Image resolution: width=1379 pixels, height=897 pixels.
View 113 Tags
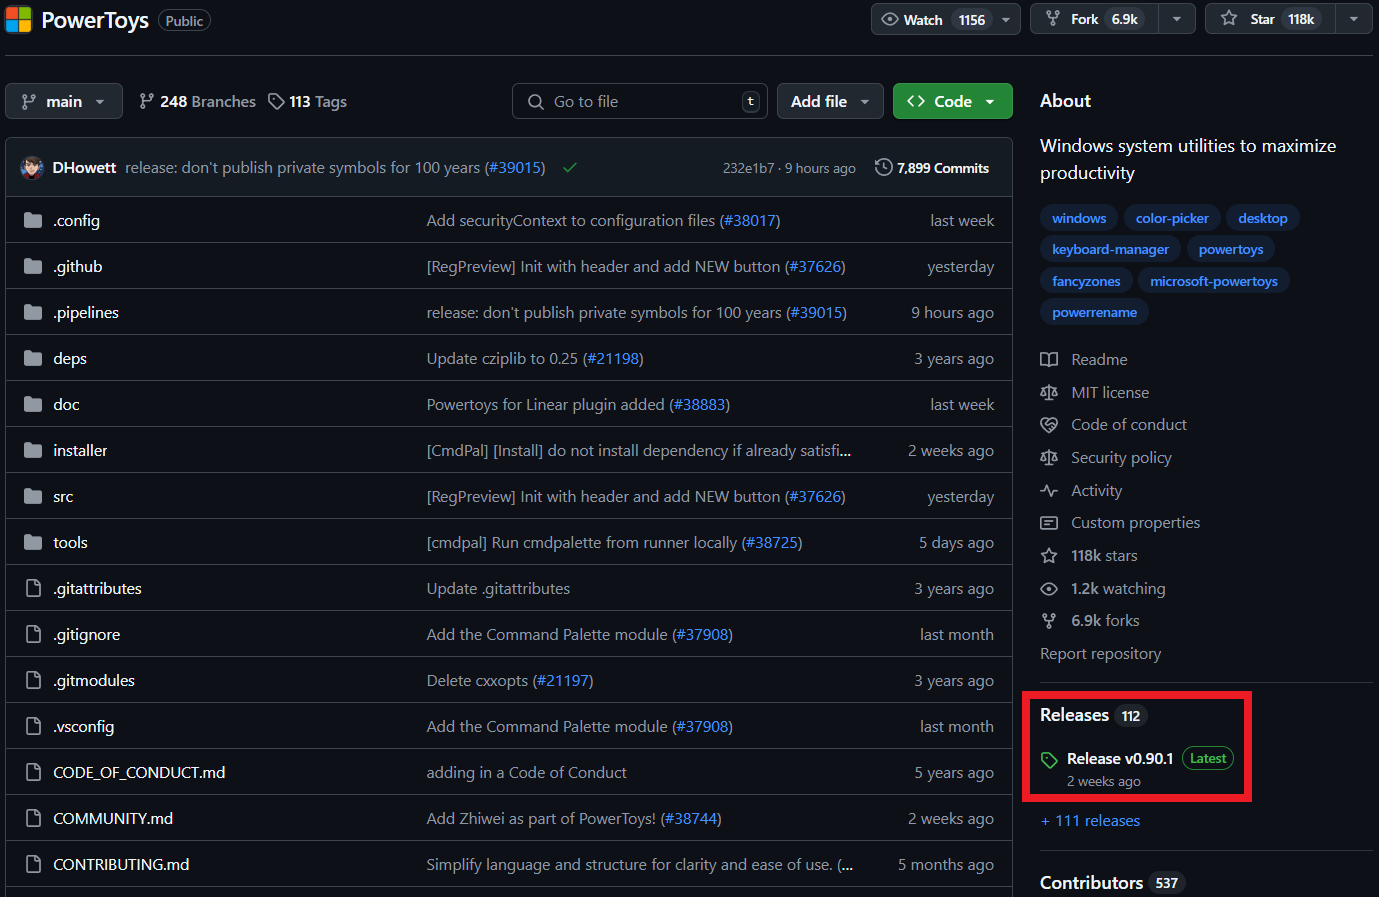click(308, 101)
